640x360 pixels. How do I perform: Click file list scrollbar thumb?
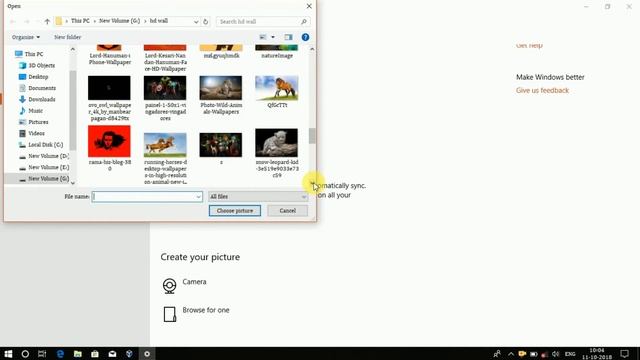coord(312,136)
